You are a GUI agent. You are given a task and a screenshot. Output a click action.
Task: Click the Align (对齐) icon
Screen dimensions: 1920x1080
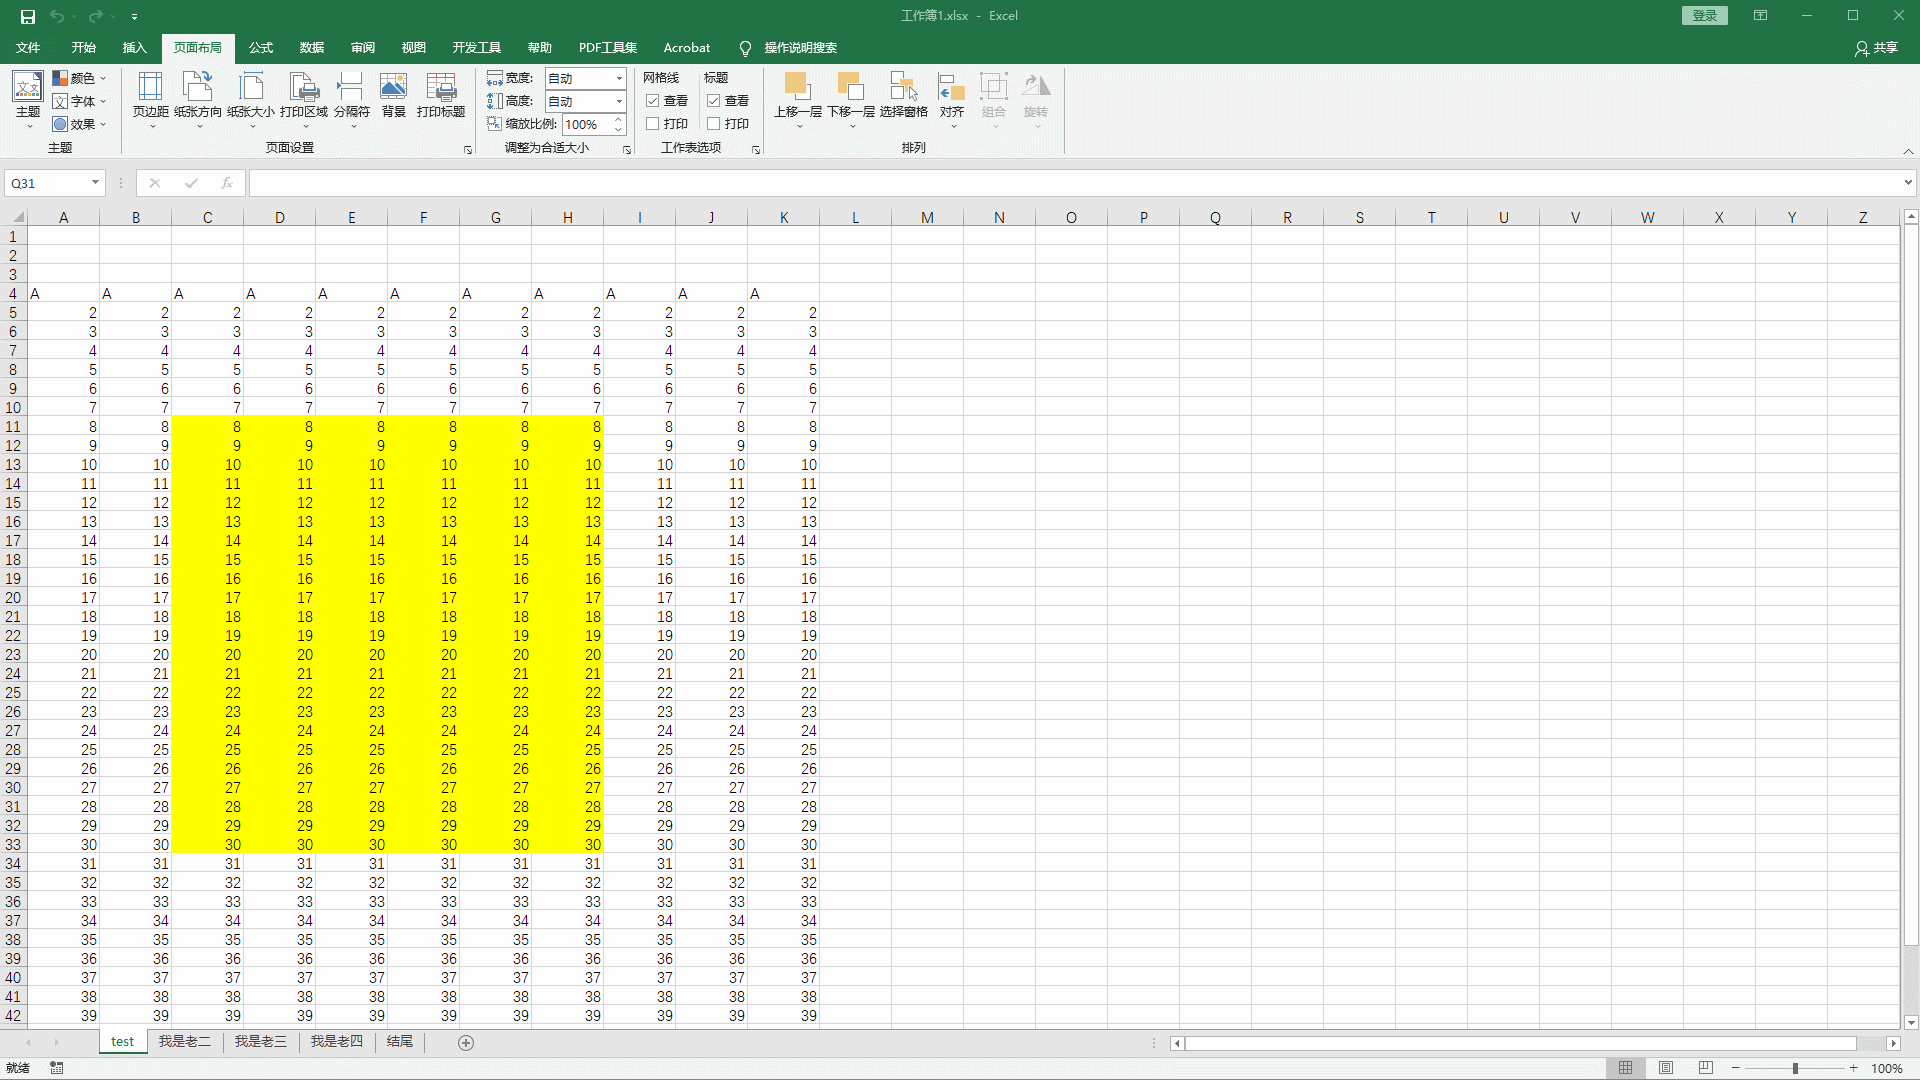(x=952, y=99)
